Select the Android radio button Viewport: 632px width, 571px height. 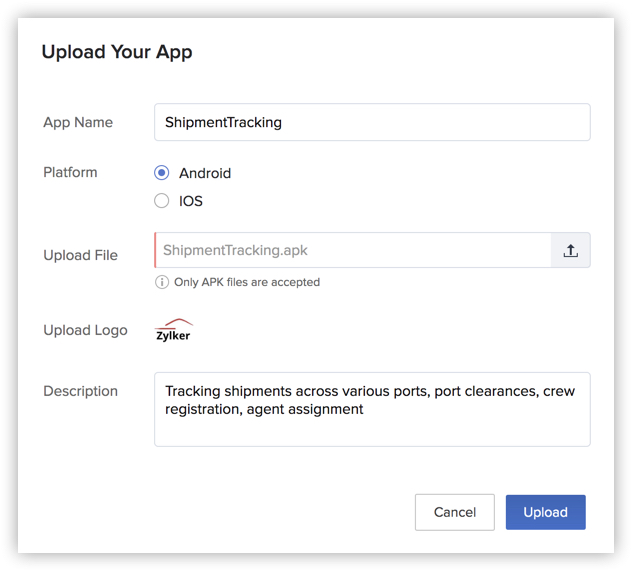pyautogui.click(x=162, y=173)
